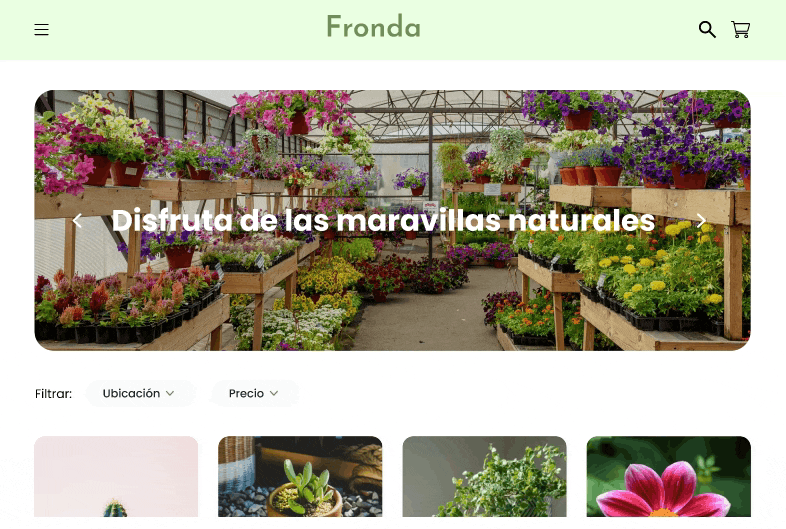Click the search magnifier icon
Viewport: 786px width, 529px height.
[x=707, y=30]
